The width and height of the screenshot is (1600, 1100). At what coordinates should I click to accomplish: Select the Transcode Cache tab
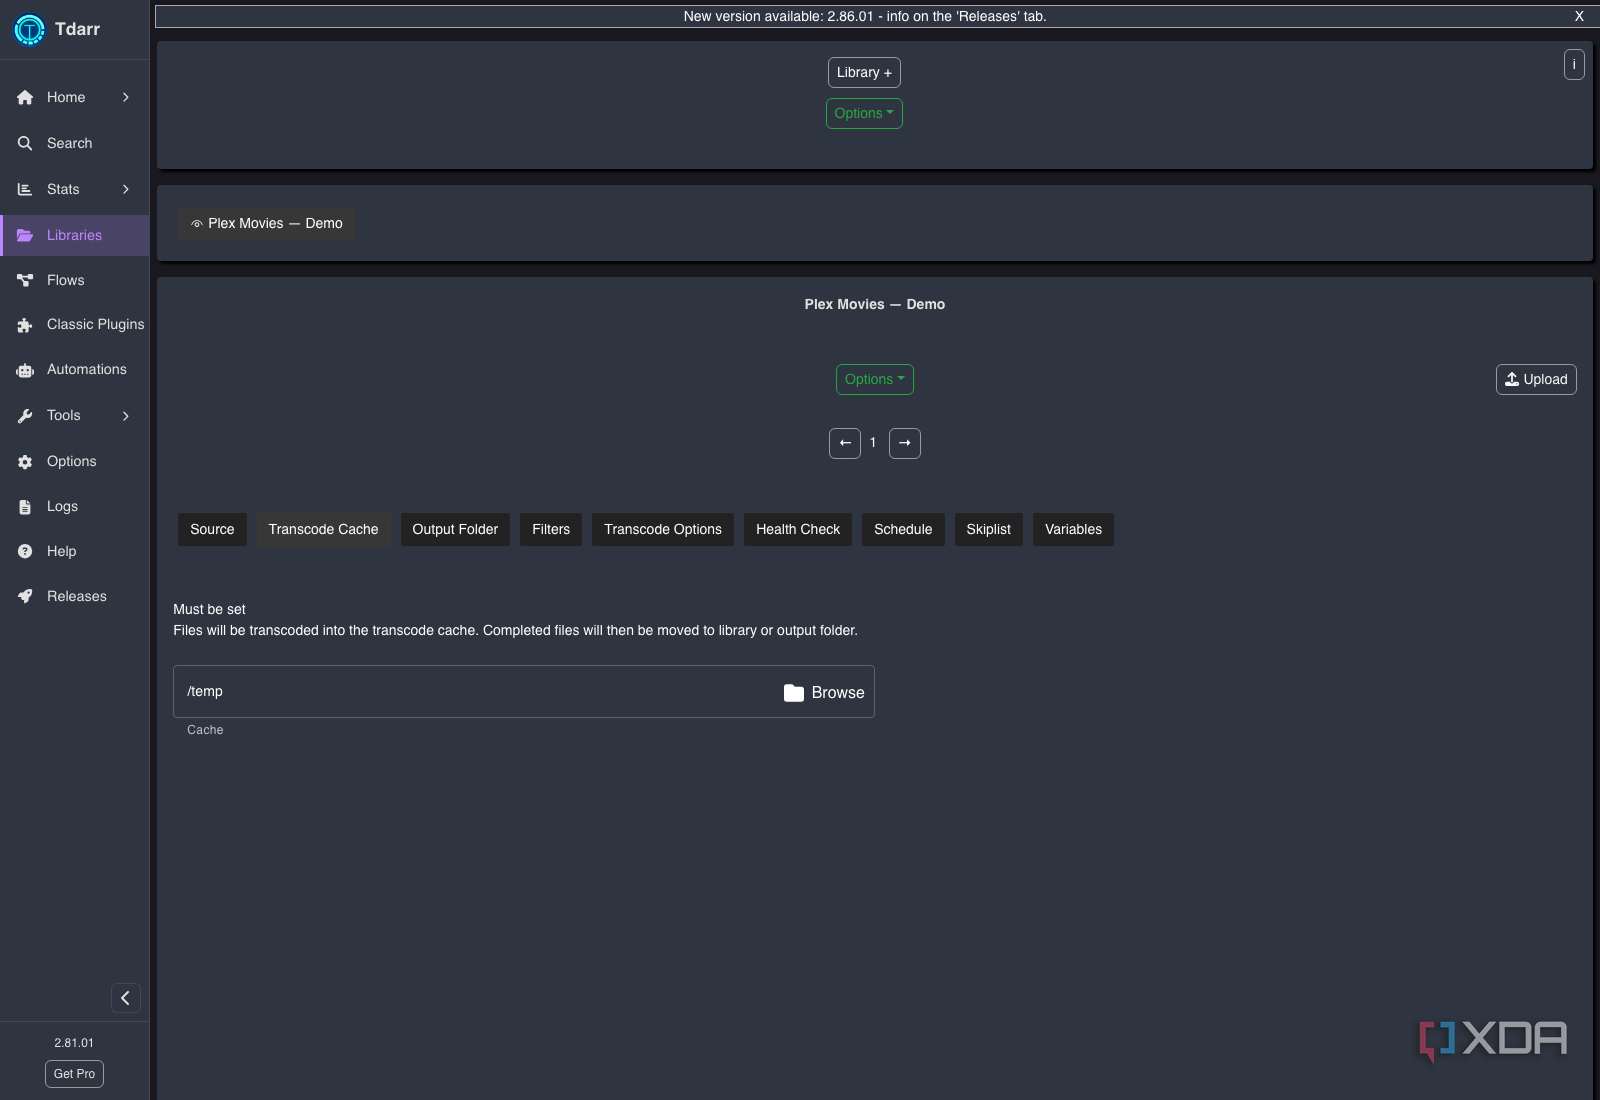(x=323, y=529)
